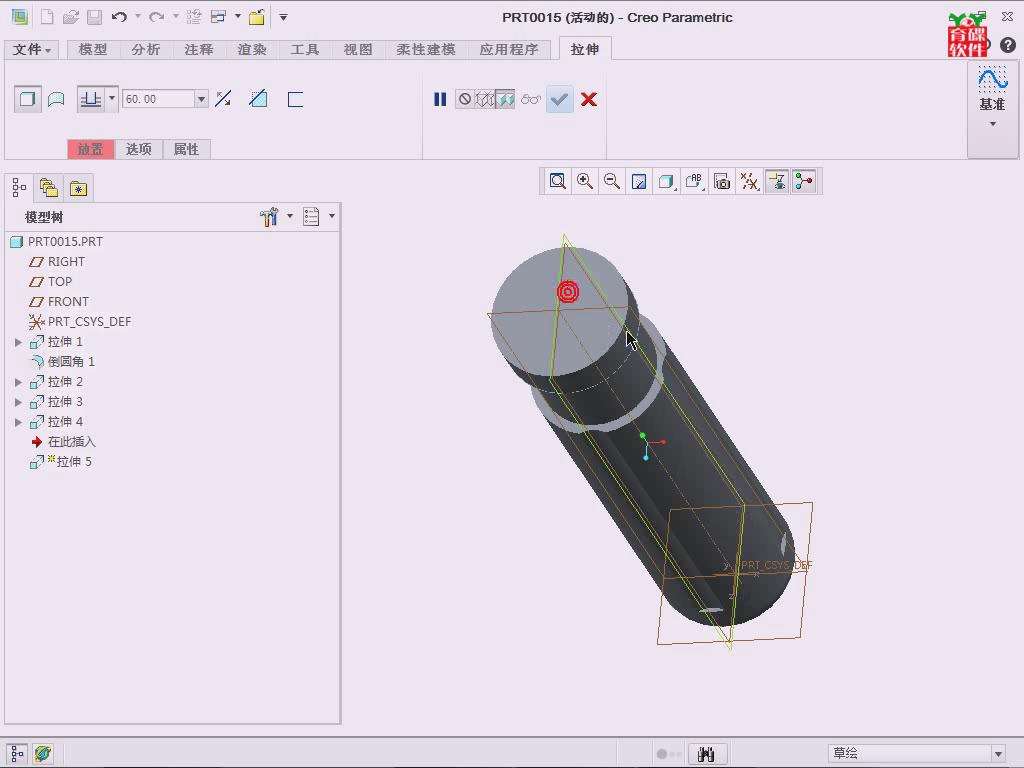Click Refit view icon
The width and height of the screenshot is (1024, 768).
click(x=557, y=181)
